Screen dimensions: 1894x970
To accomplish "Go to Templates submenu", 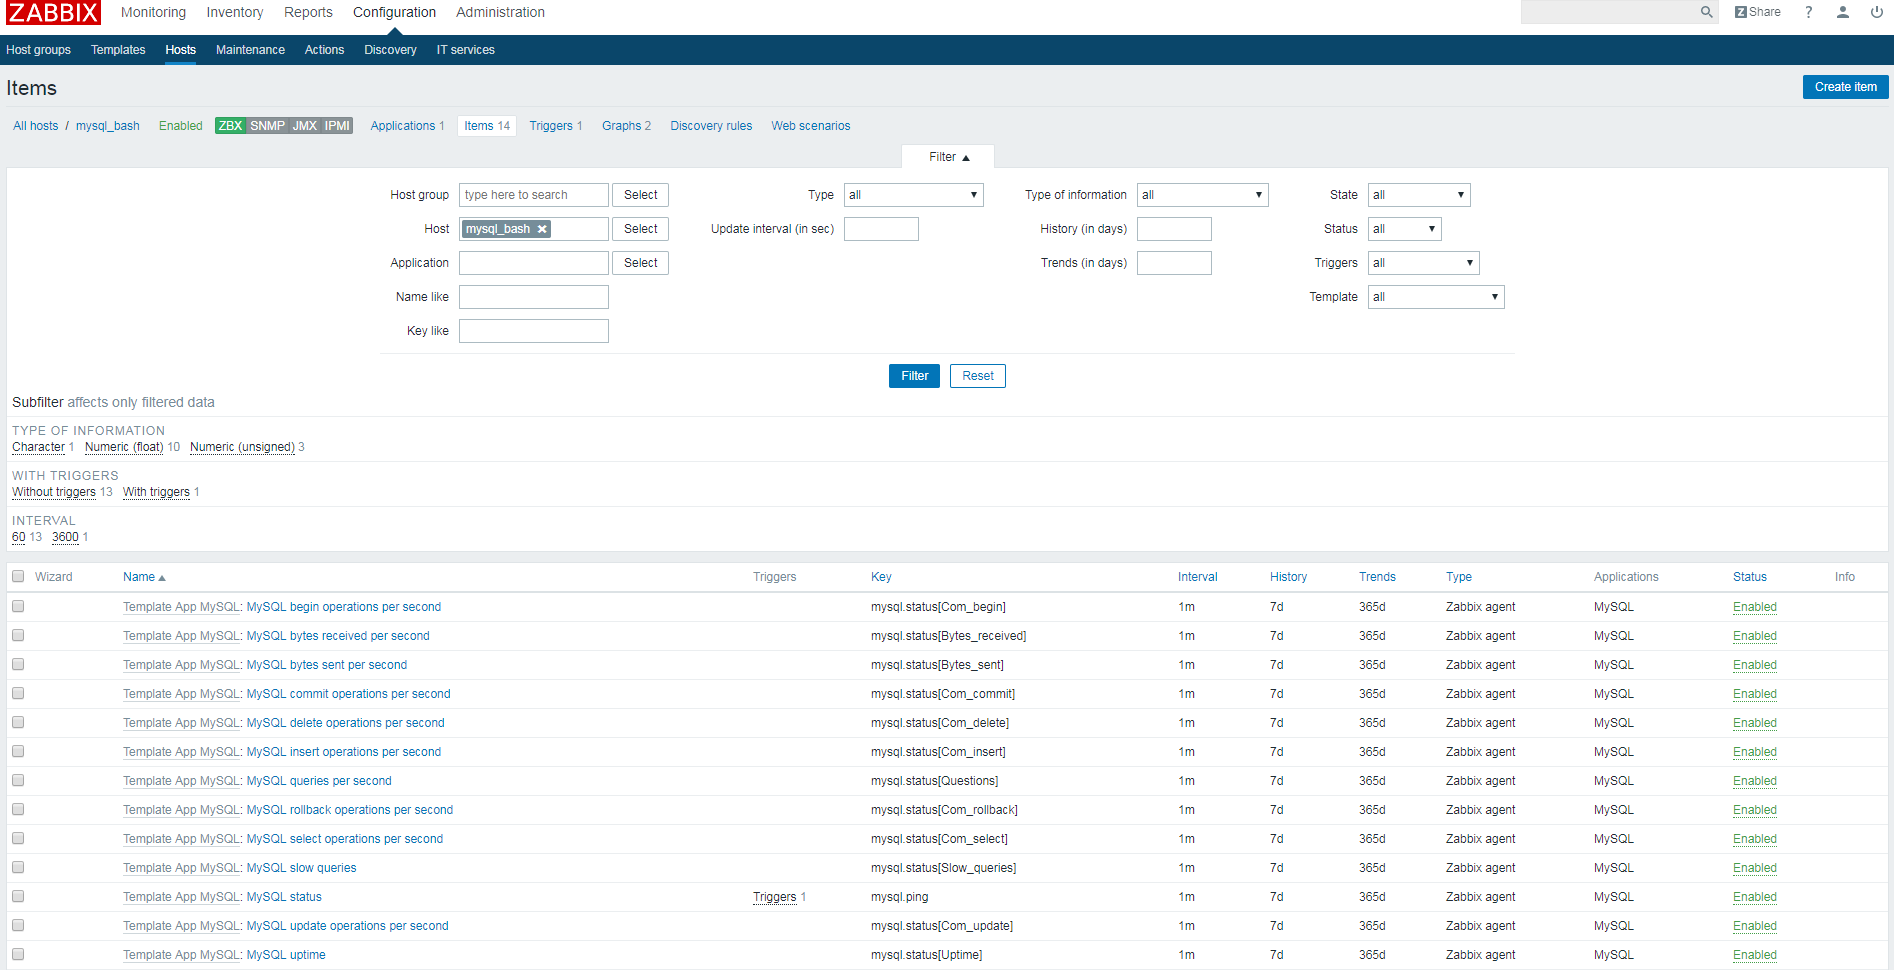I will (118, 50).
